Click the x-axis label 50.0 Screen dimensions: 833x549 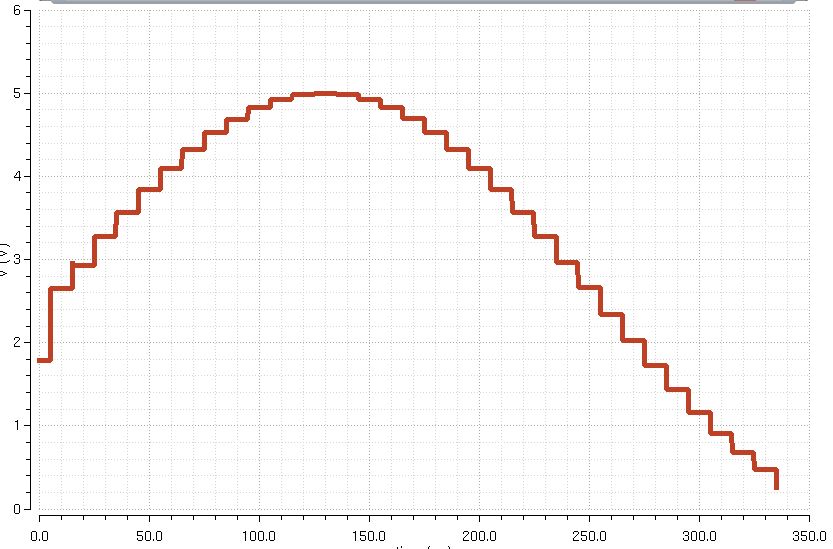(149, 536)
